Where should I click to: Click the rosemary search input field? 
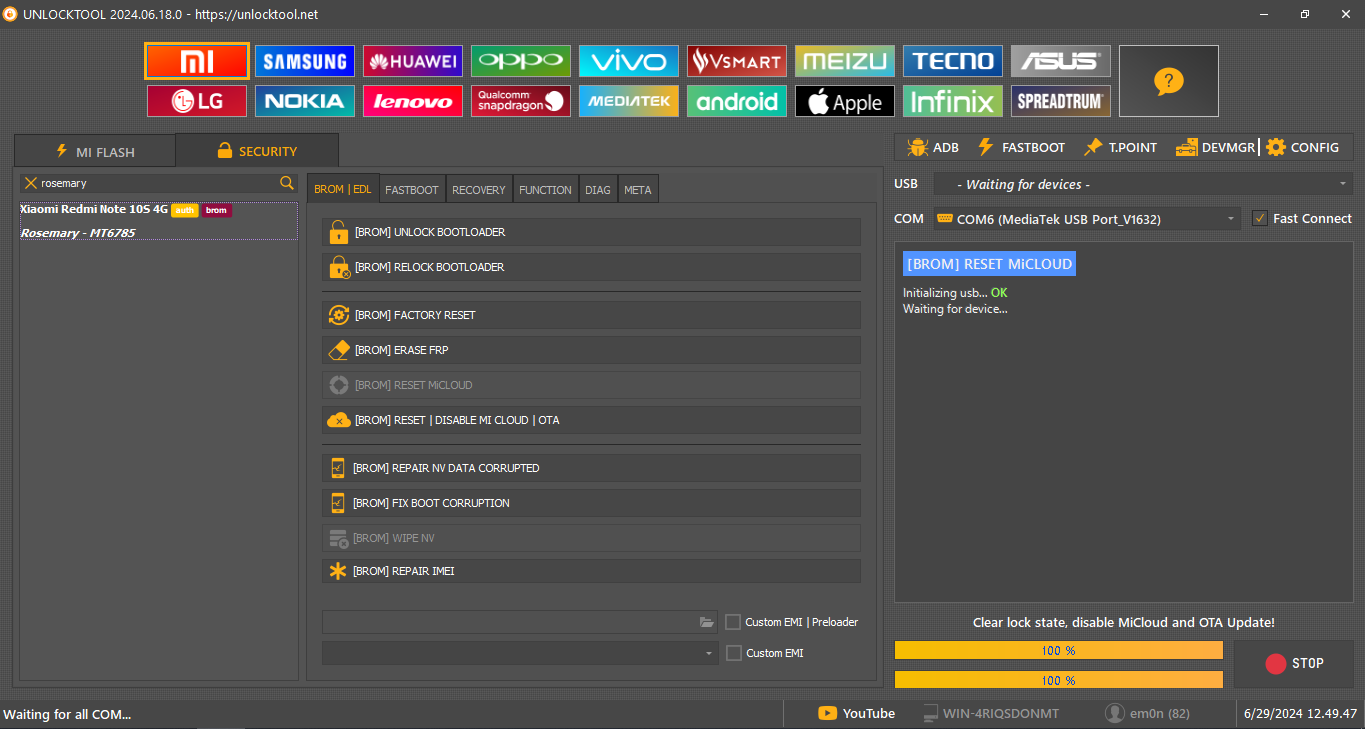tap(158, 183)
